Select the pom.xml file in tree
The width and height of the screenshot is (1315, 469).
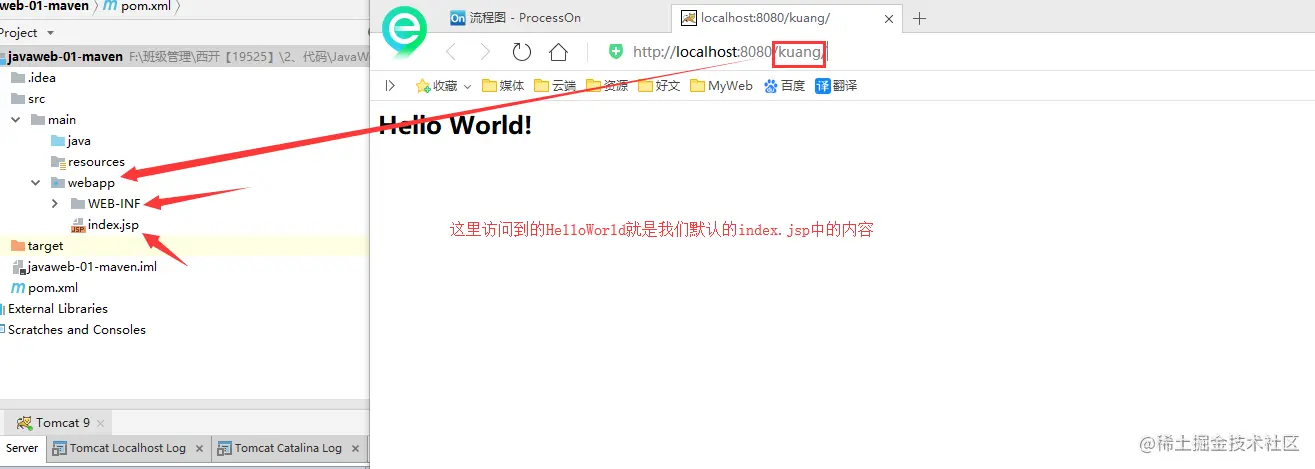tap(44, 288)
